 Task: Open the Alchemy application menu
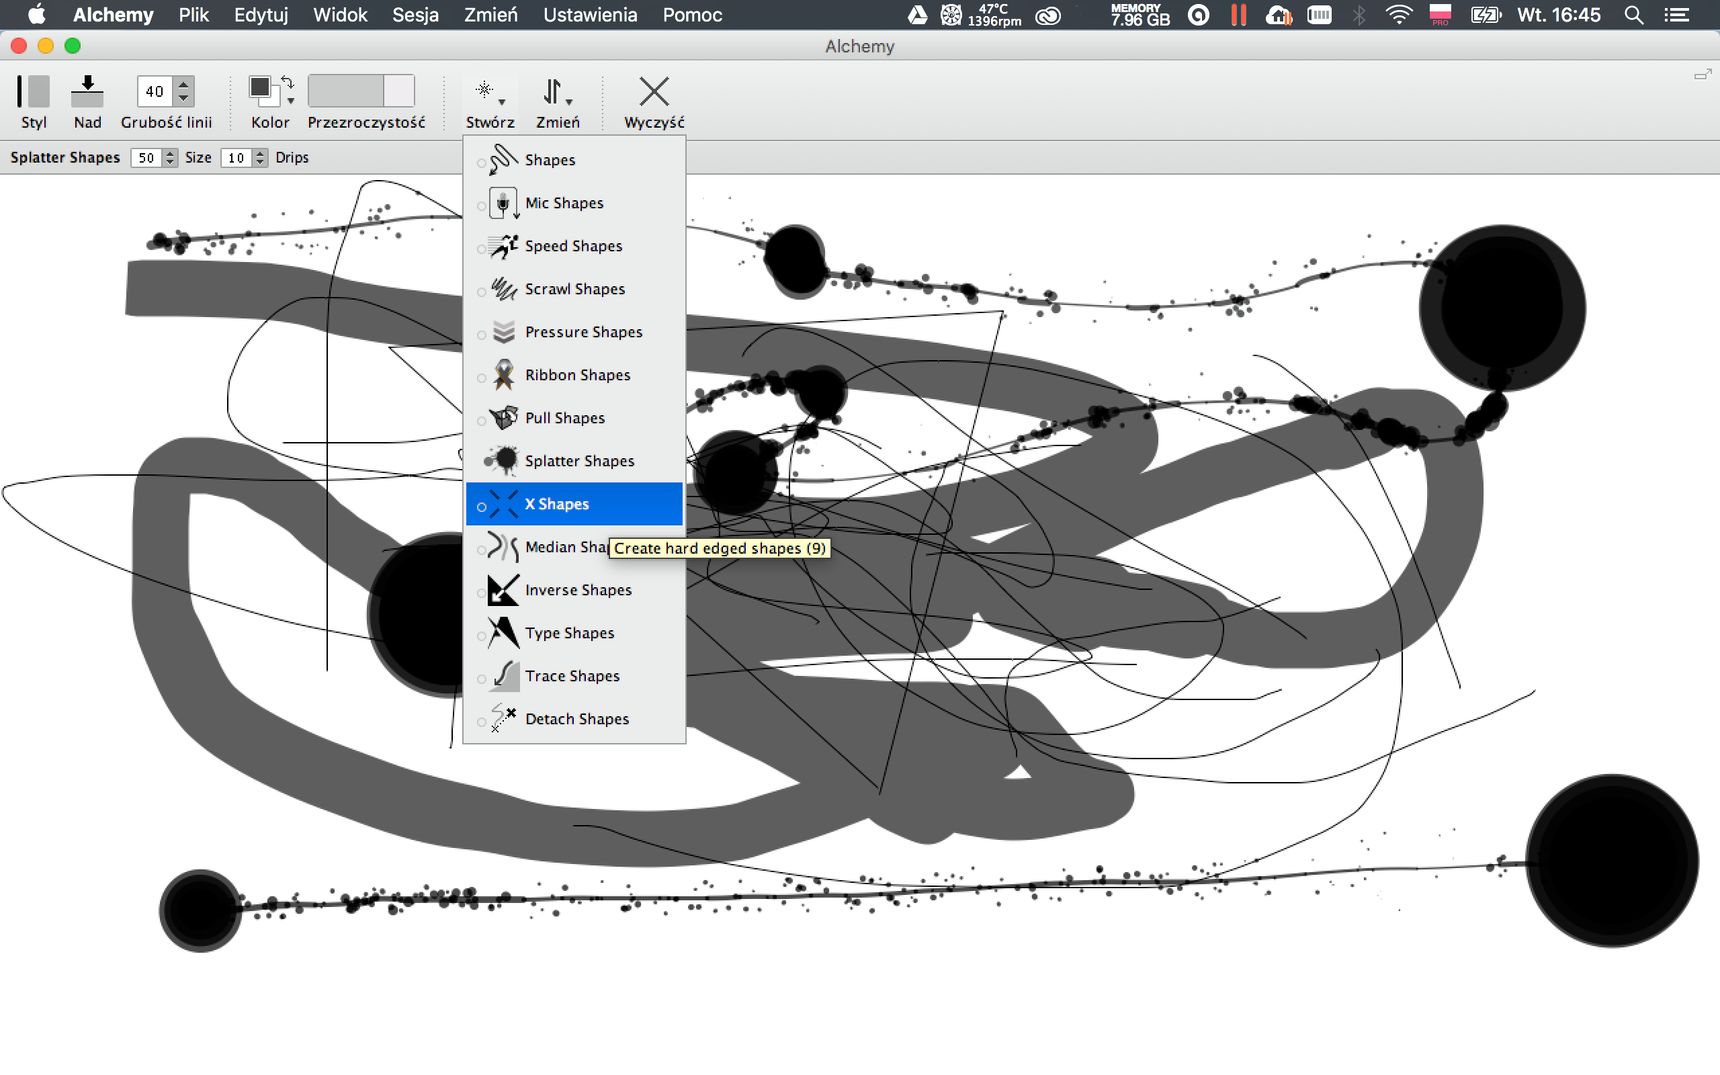click(113, 15)
